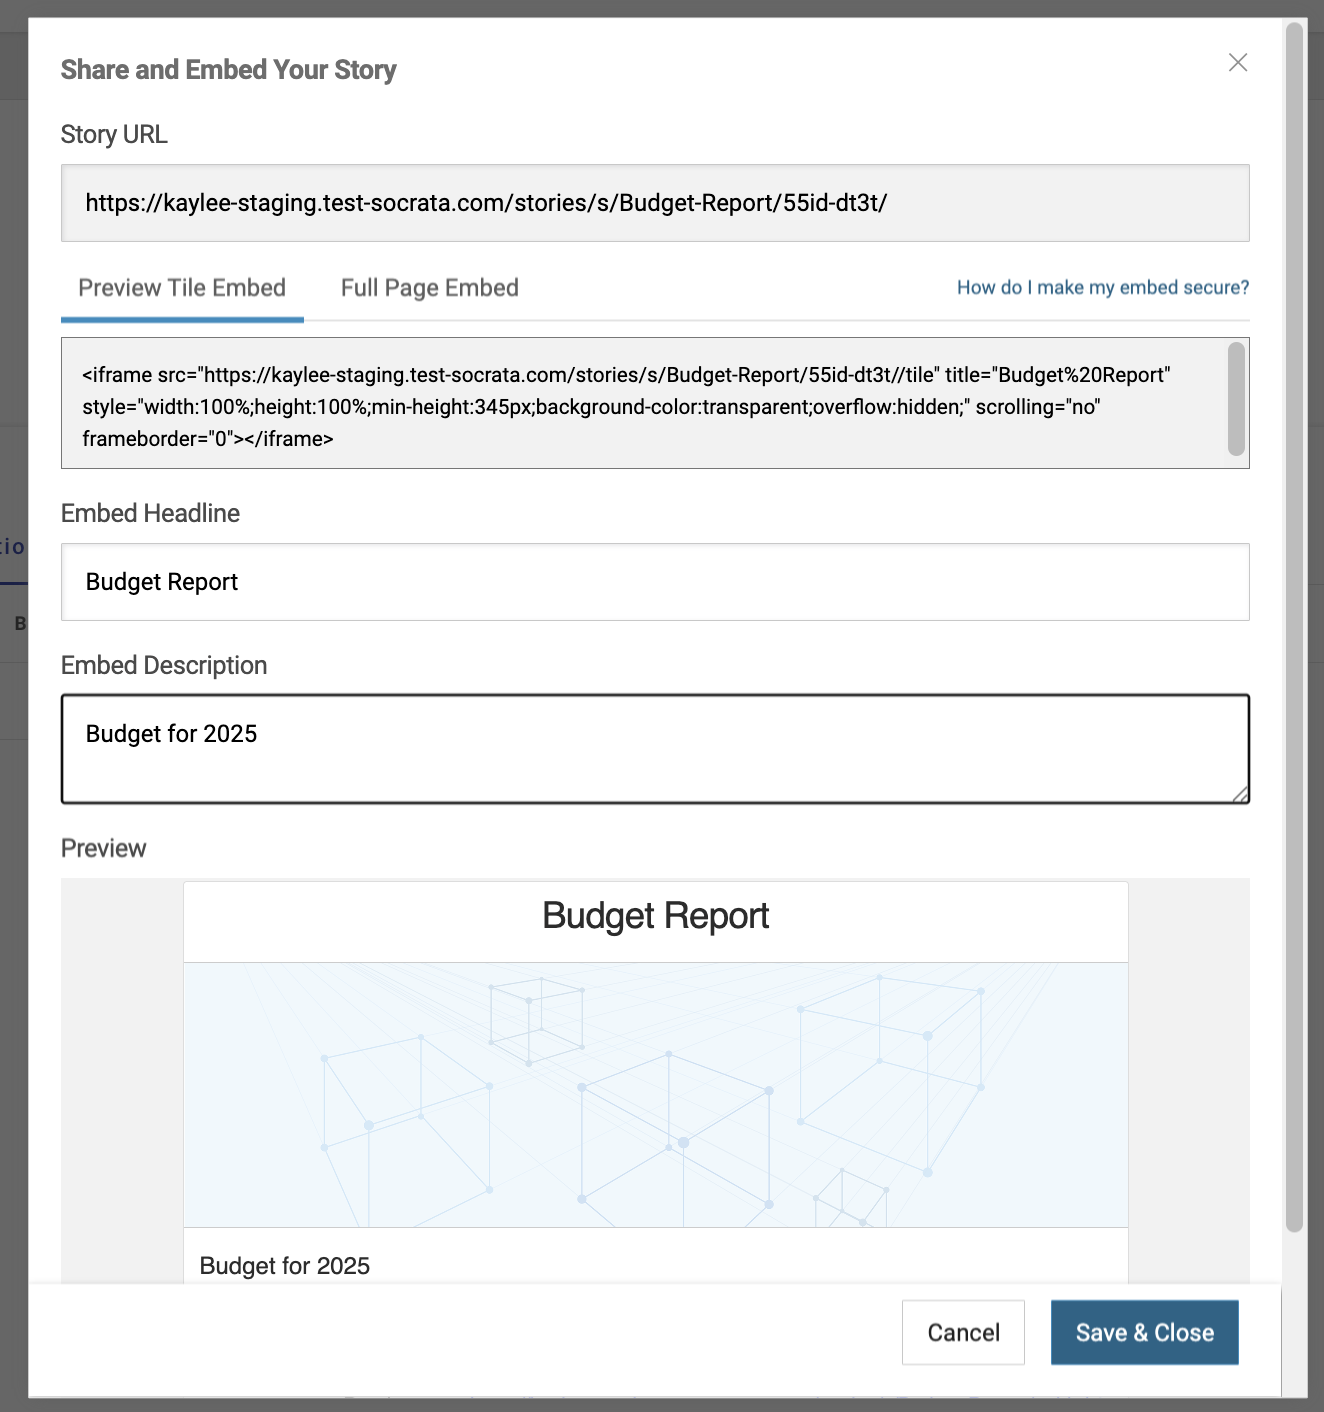1324x1412 pixels.
Task: Click the Embed Description label
Action: [x=164, y=665]
